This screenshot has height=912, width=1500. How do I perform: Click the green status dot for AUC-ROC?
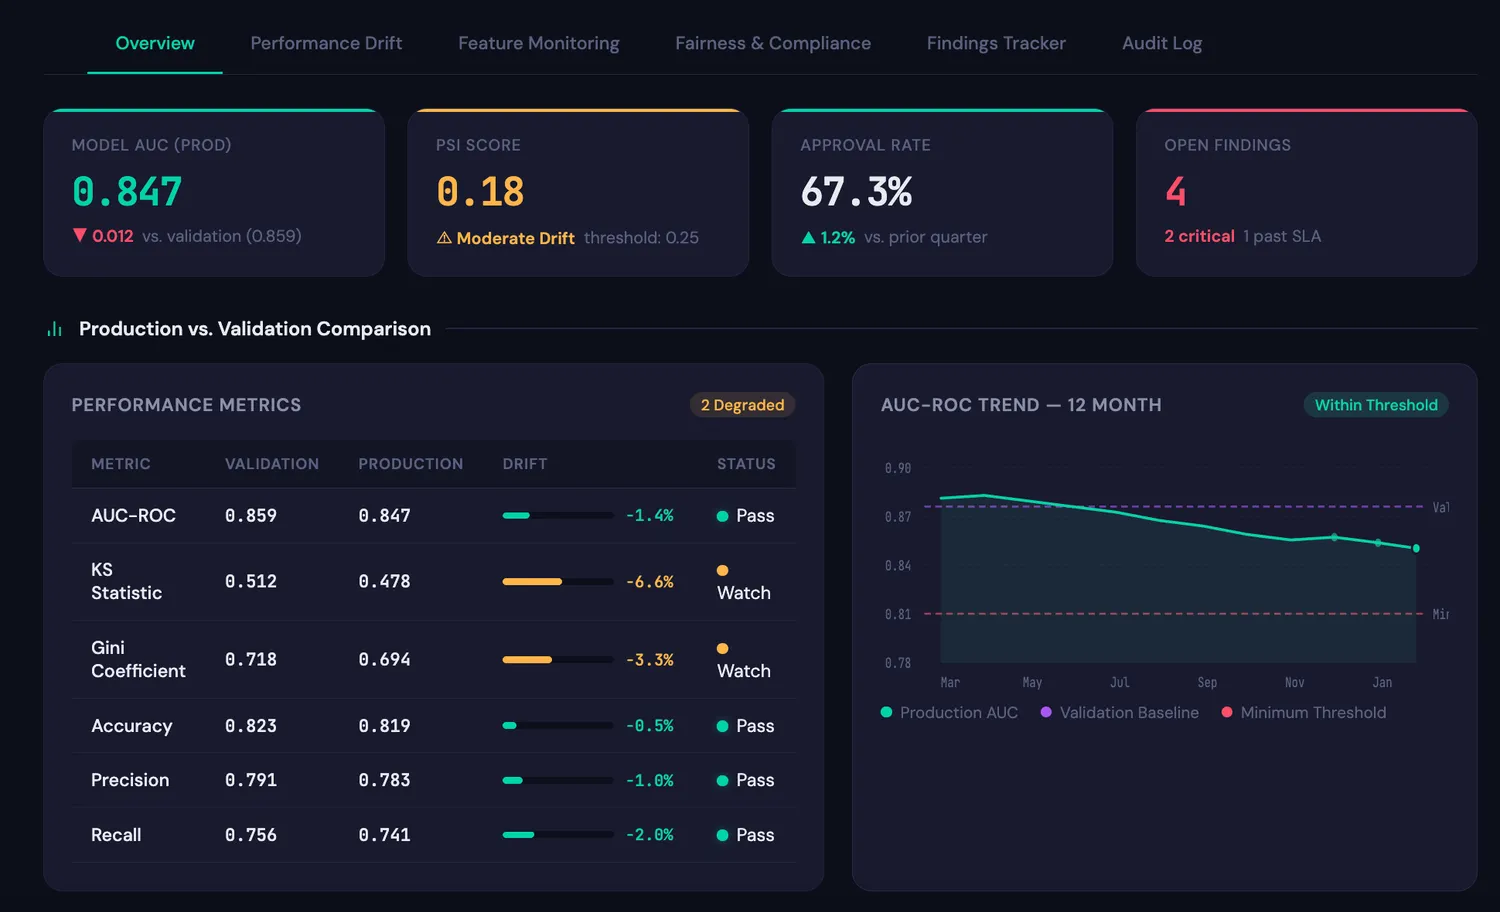pyautogui.click(x=722, y=516)
